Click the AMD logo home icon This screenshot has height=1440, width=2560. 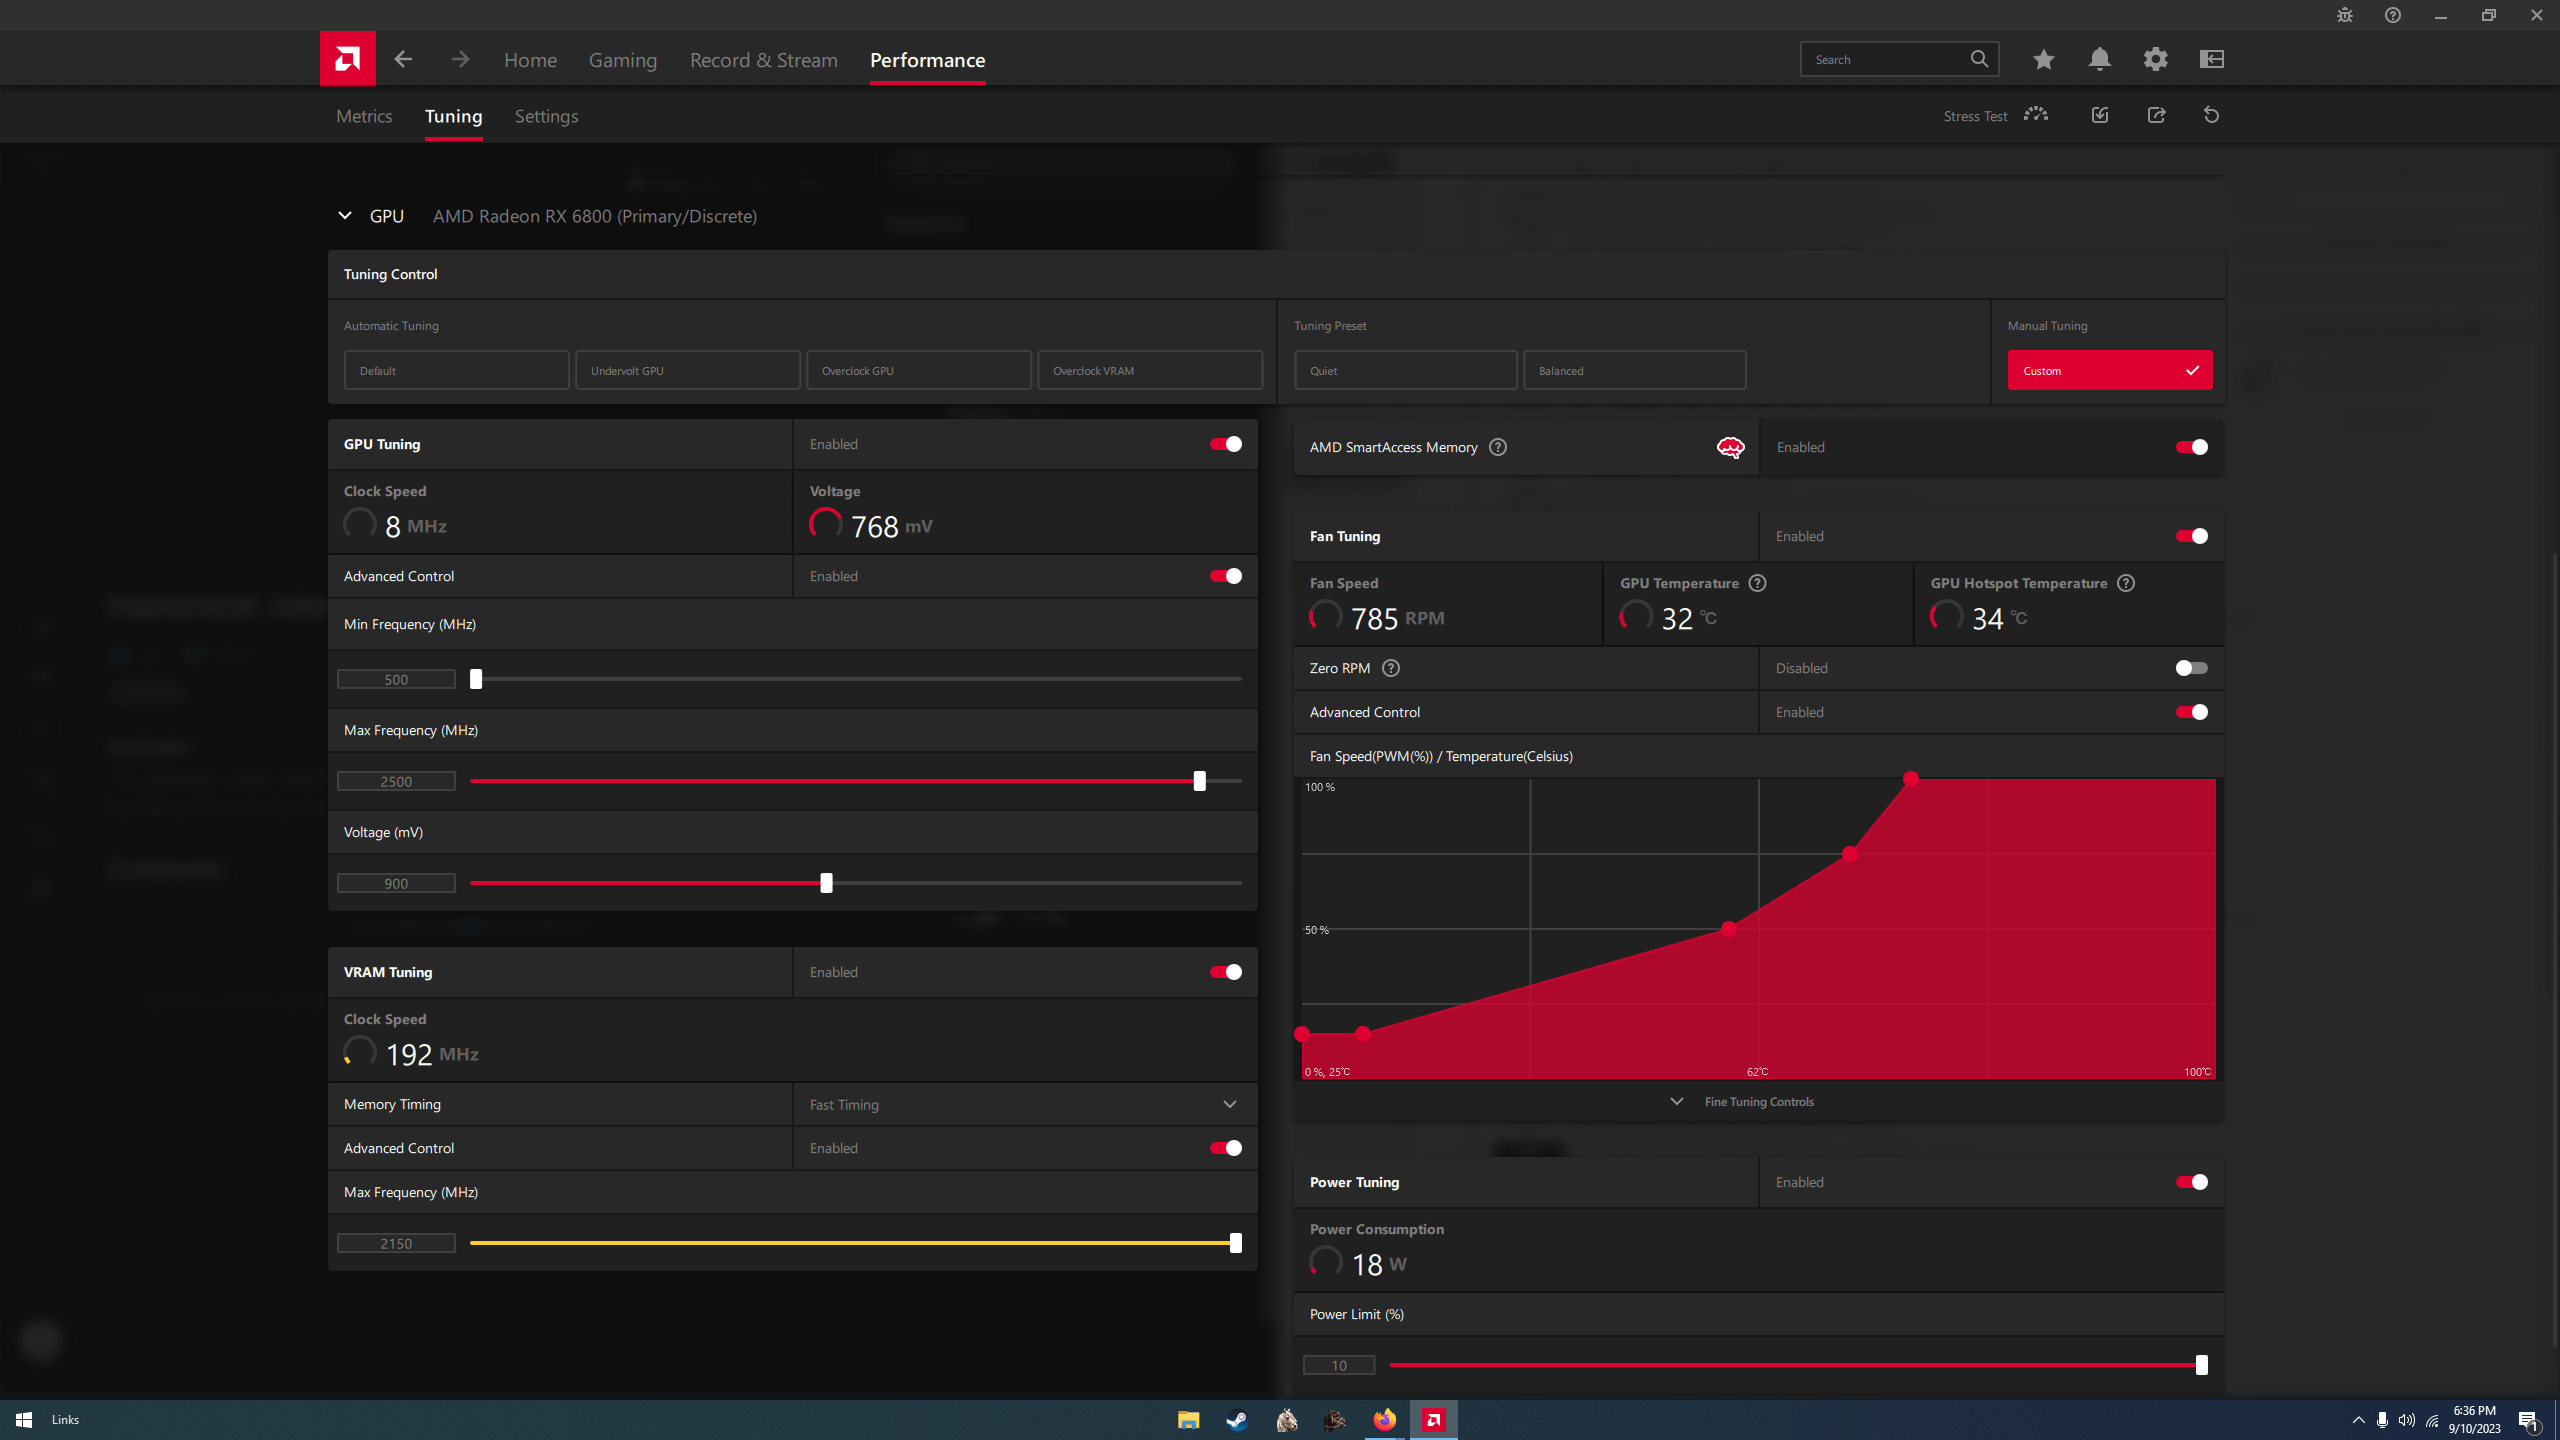347,59
